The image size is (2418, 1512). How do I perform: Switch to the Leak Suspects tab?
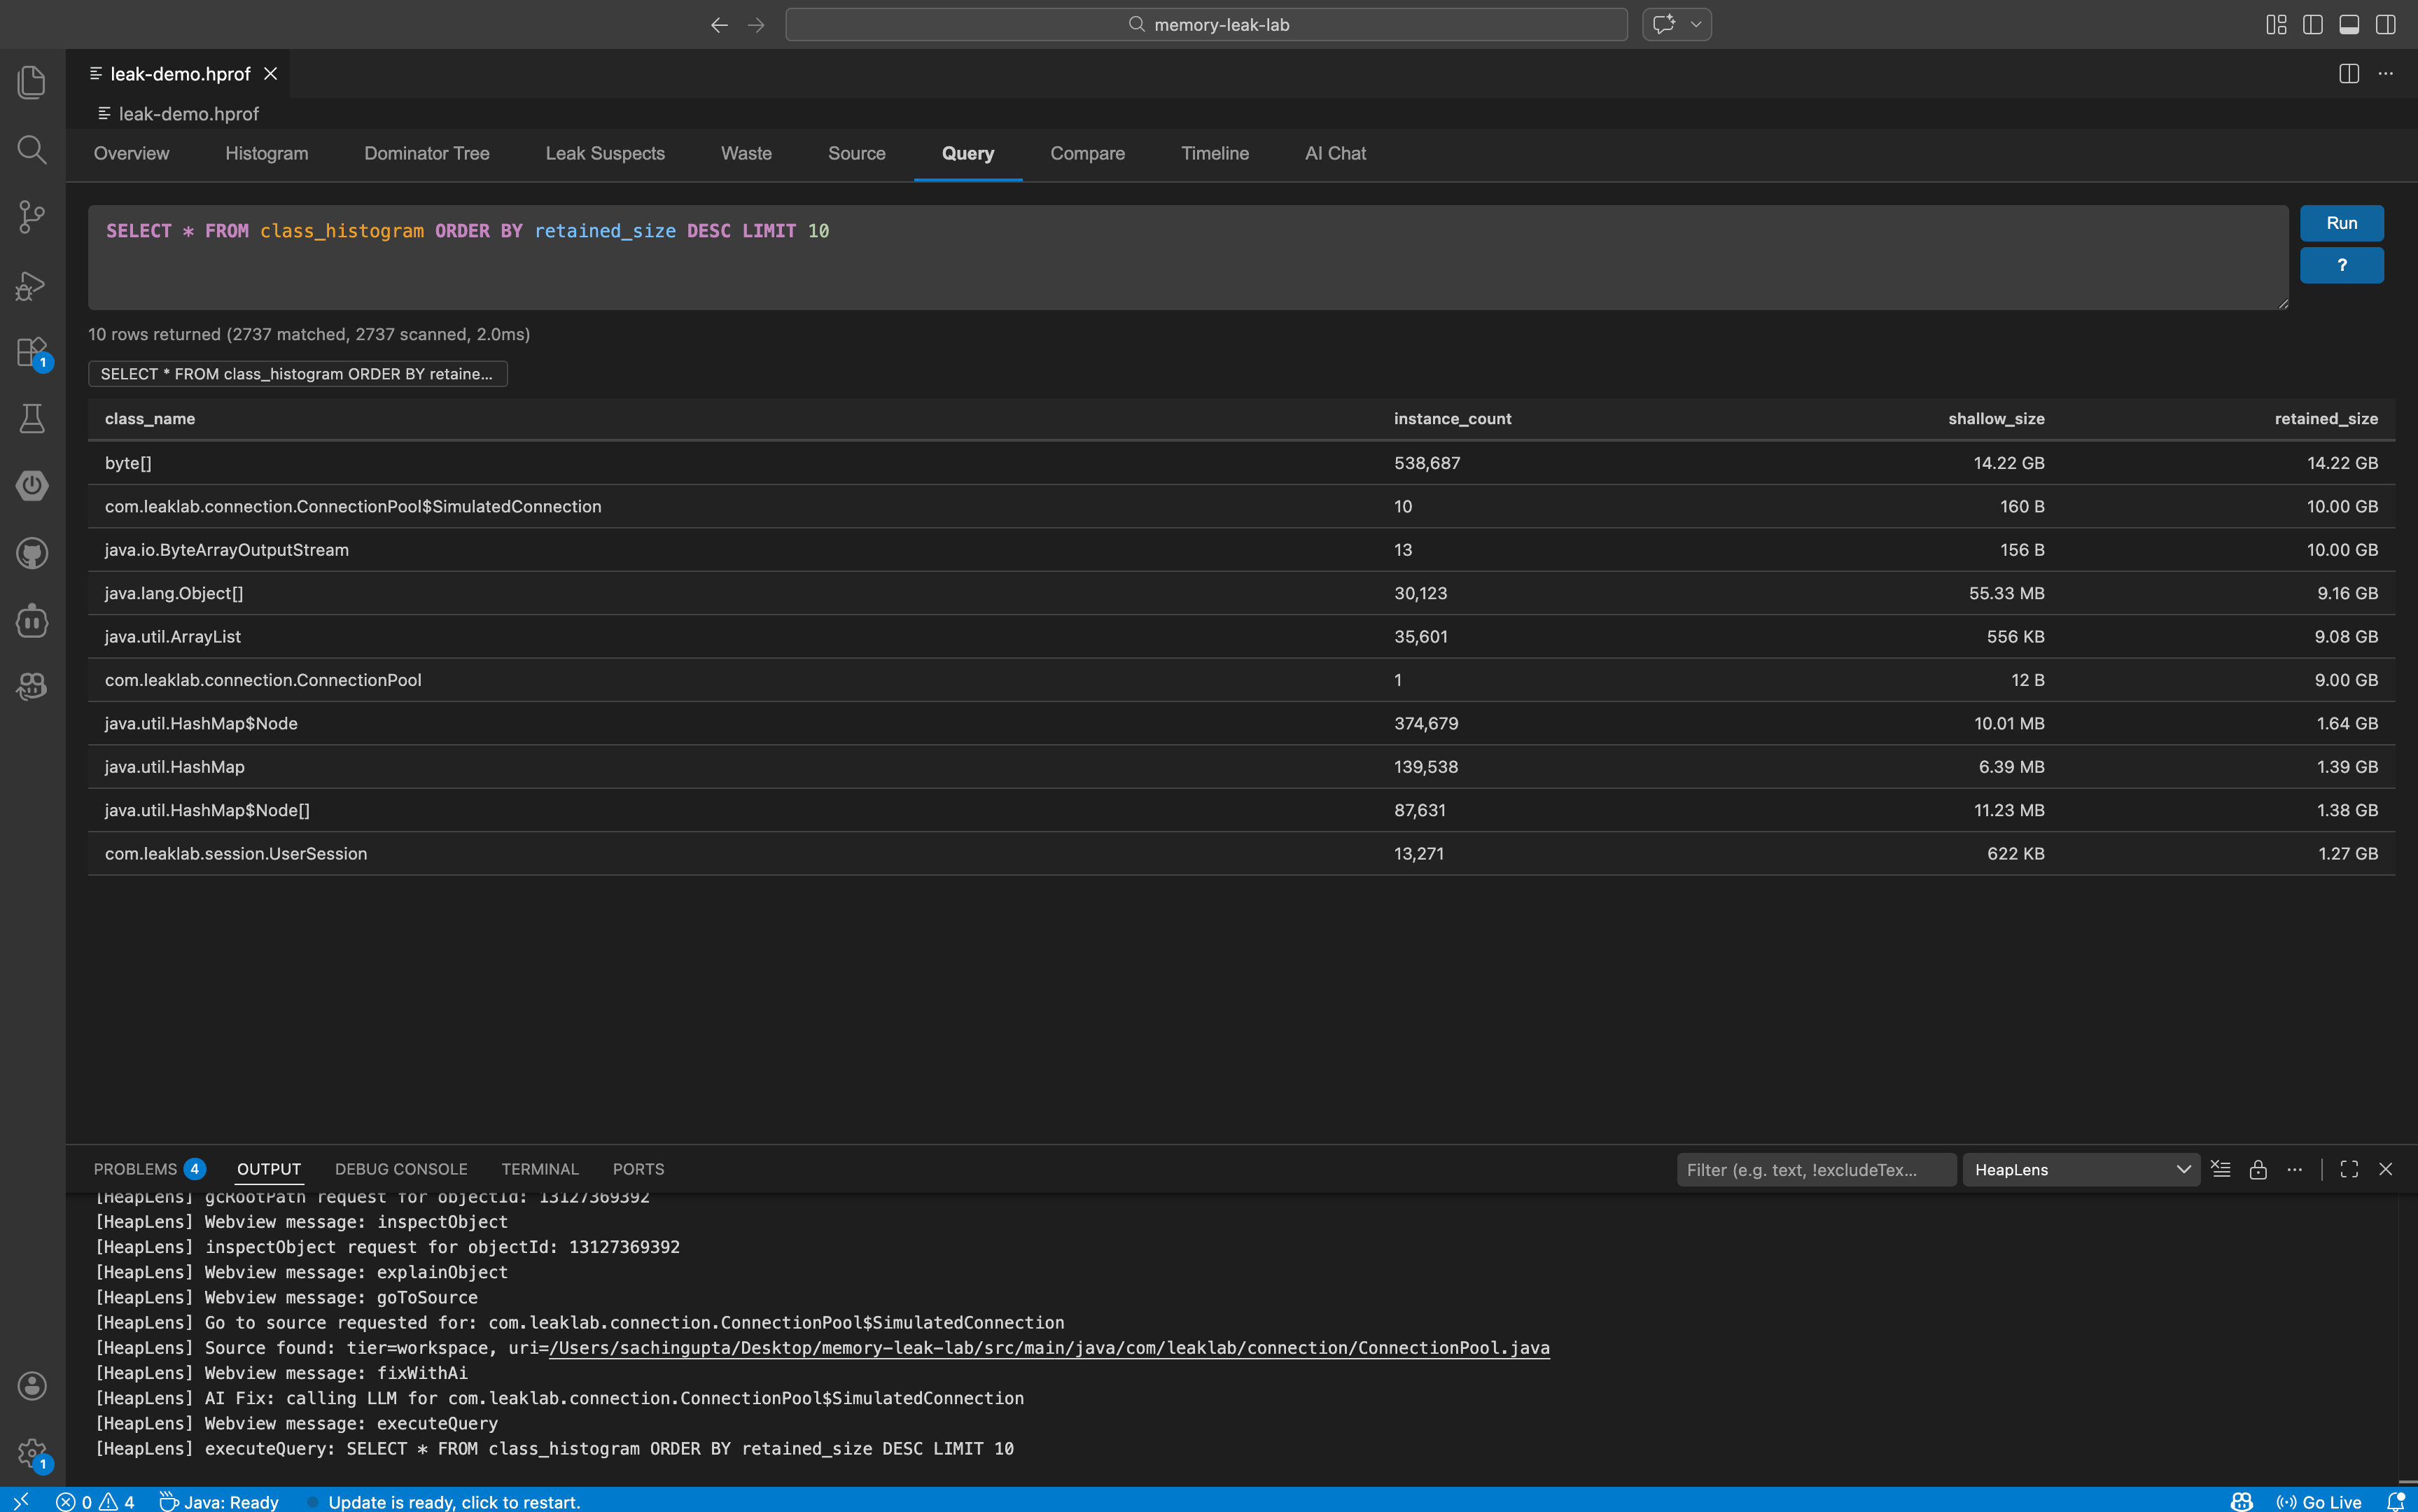pyautogui.click(x=604, y=153)
